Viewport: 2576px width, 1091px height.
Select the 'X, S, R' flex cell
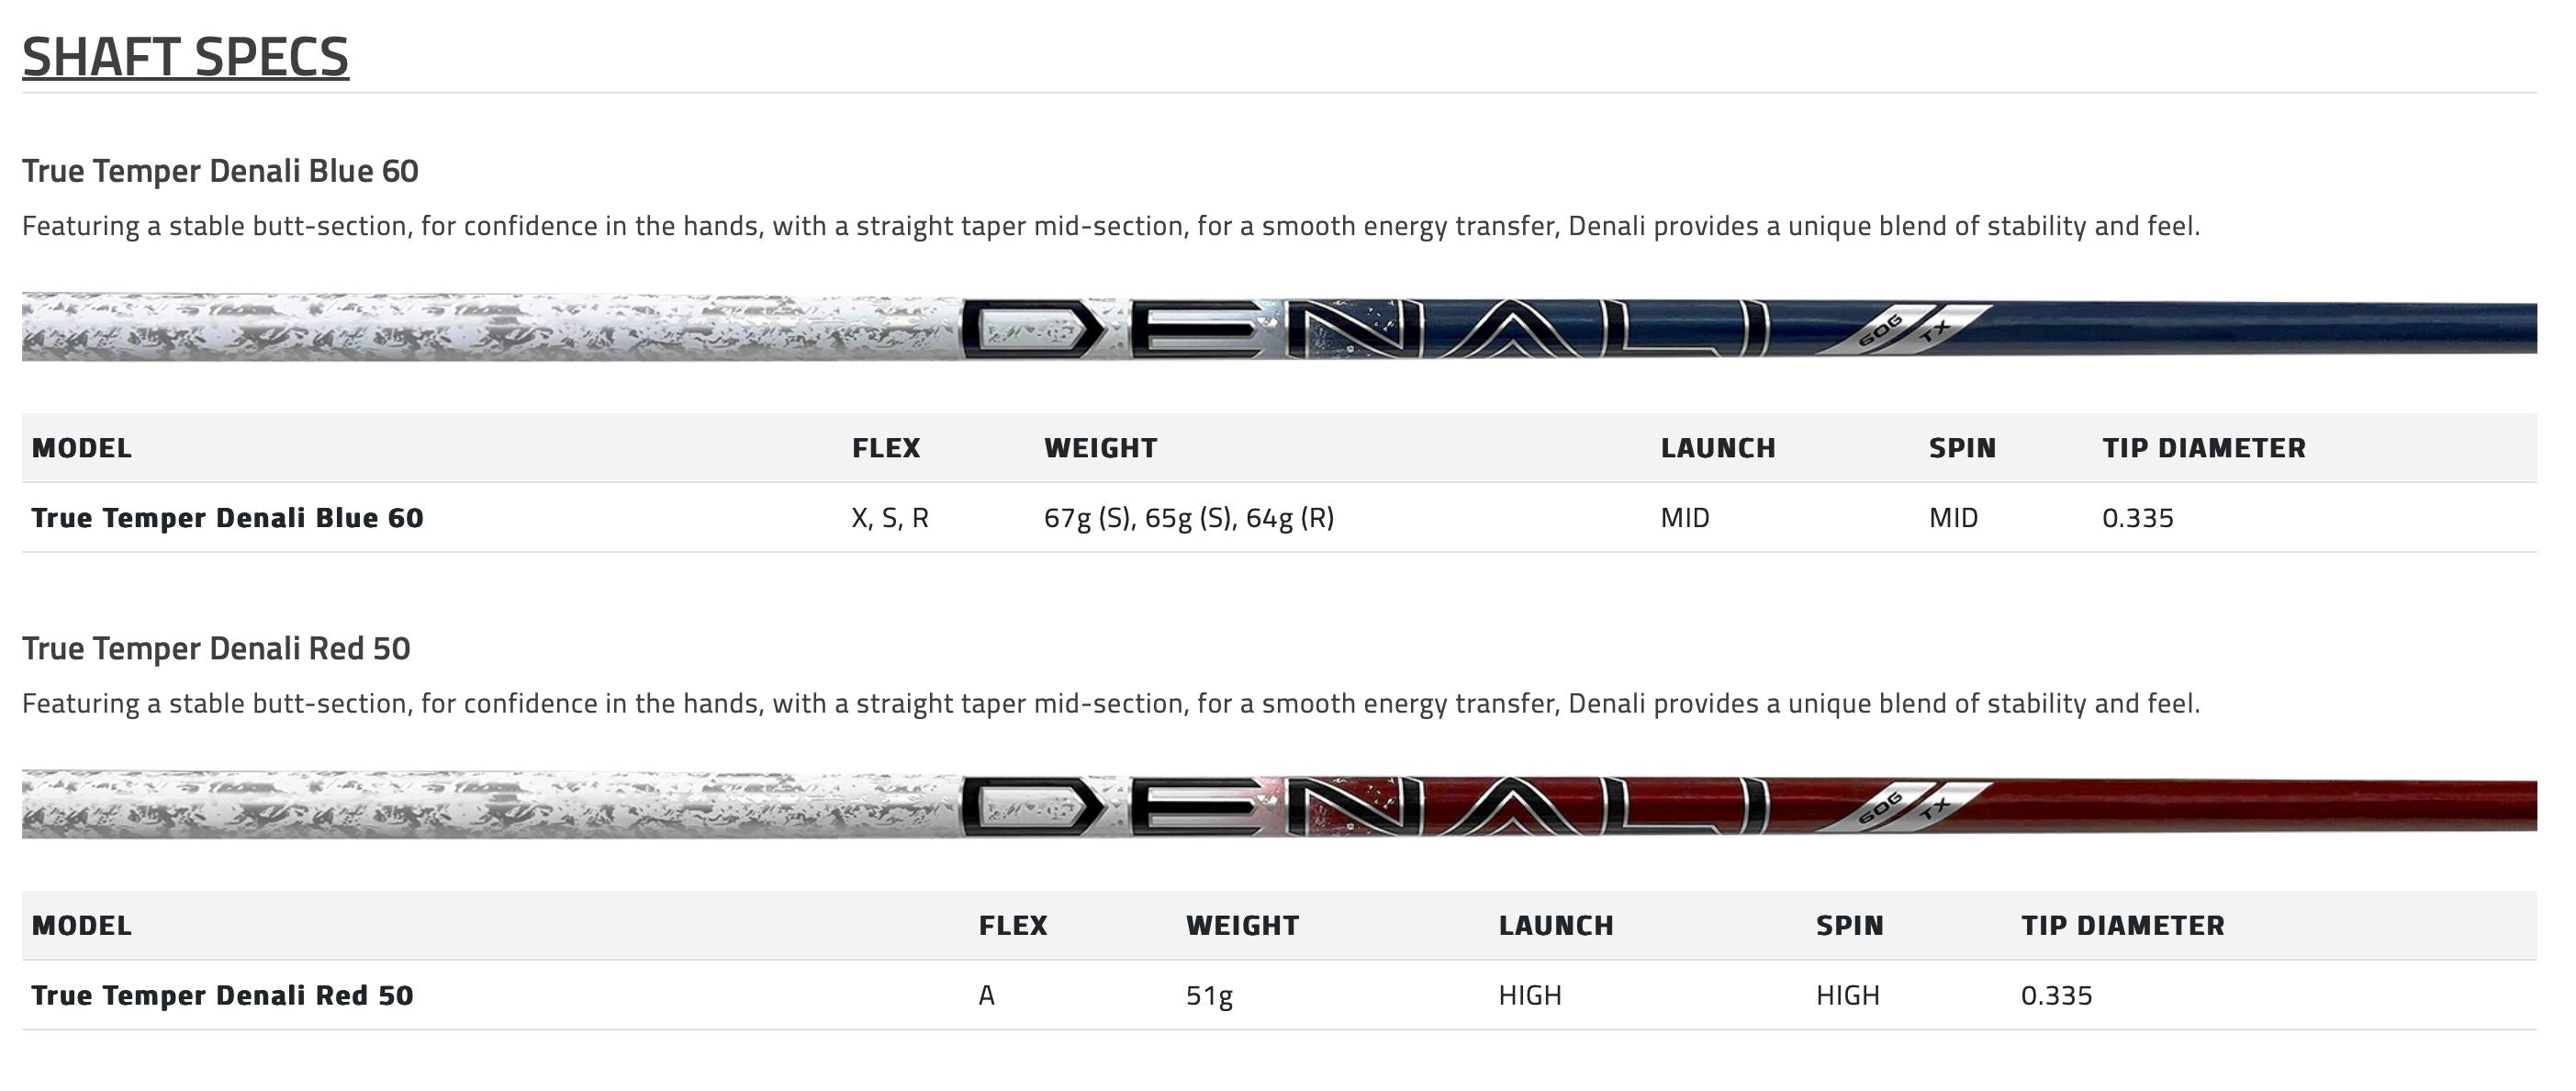coord(889,518)
